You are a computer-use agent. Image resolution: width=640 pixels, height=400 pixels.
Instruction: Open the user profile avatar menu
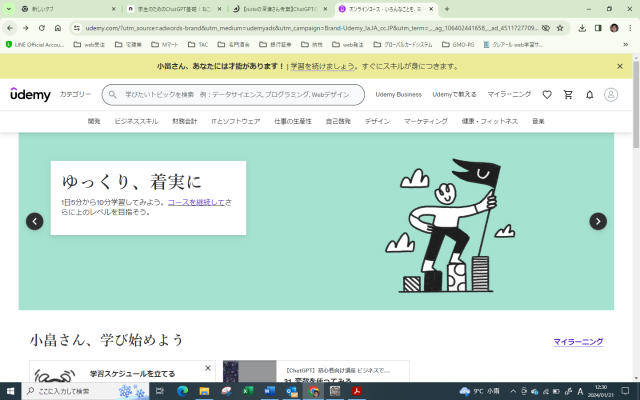611,95
